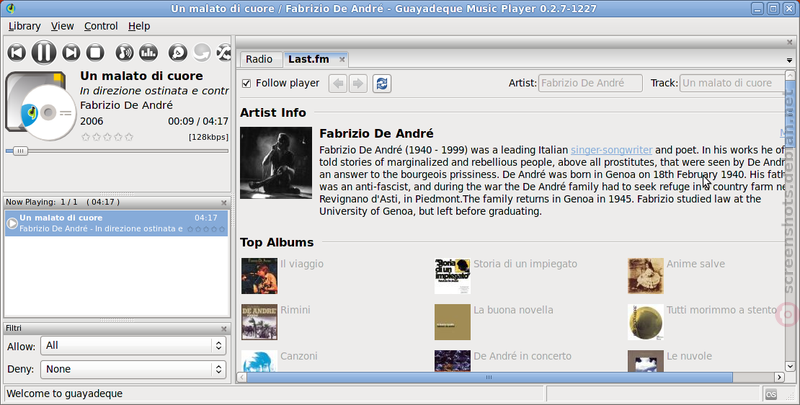Click the 00:09 / 04:17 time display
This screenshot has width=800, height=405.
[198, 121]
